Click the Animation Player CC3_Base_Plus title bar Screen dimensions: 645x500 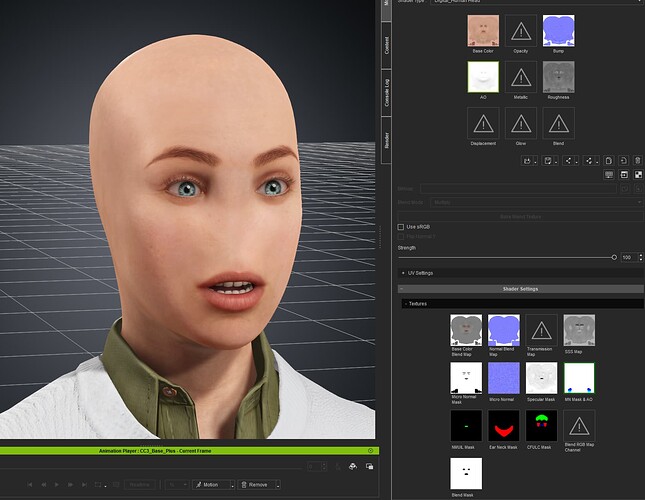pyautogui.click(x=190, y=451)
